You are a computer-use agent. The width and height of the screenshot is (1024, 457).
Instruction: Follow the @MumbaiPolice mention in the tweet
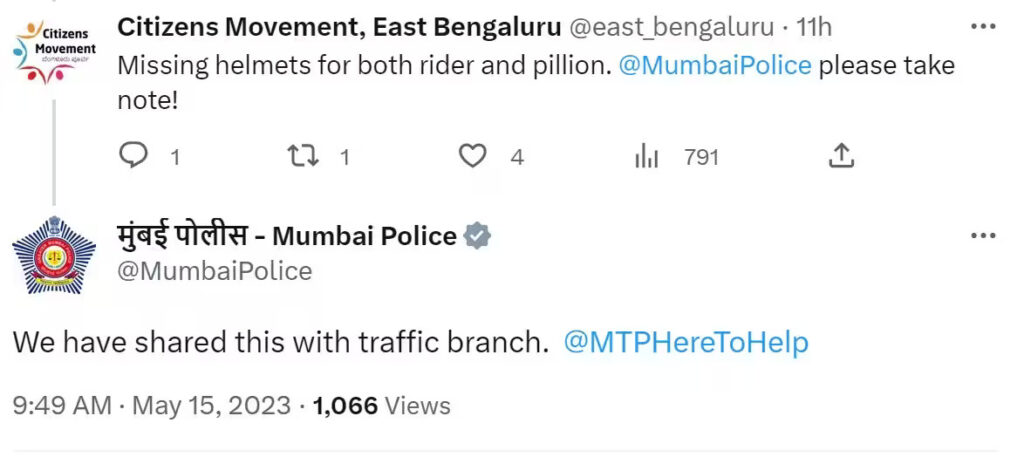(715, 66)
